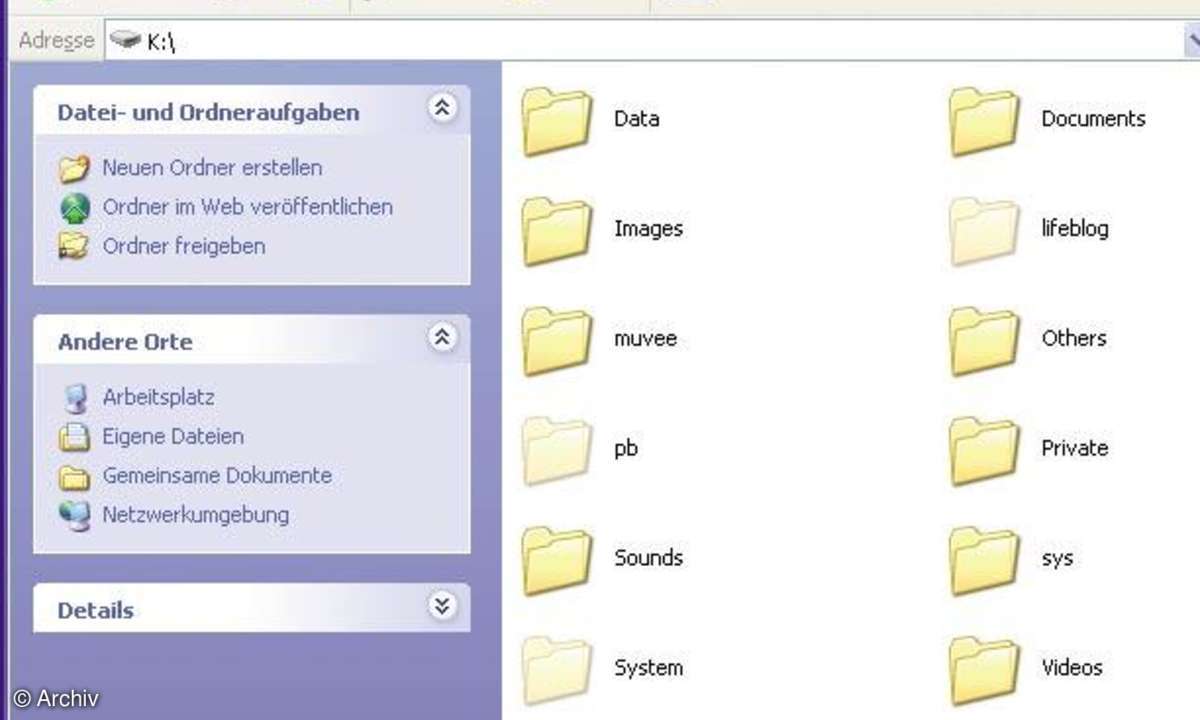Image resolution: width=1200 pixels, height=720 pixels.
Task: Click the Sounds folder name
Action: pyautogui.click(x=648, y=559)
